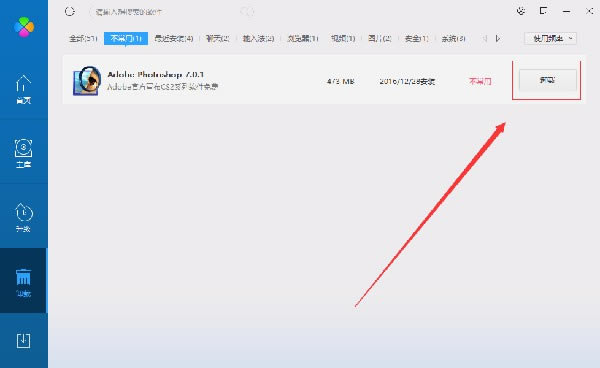Image resolution: width=600 pixels, height=368 pixels.
Task: Open the Input Method 输入法(2) tab
Action: click(258, 39)
